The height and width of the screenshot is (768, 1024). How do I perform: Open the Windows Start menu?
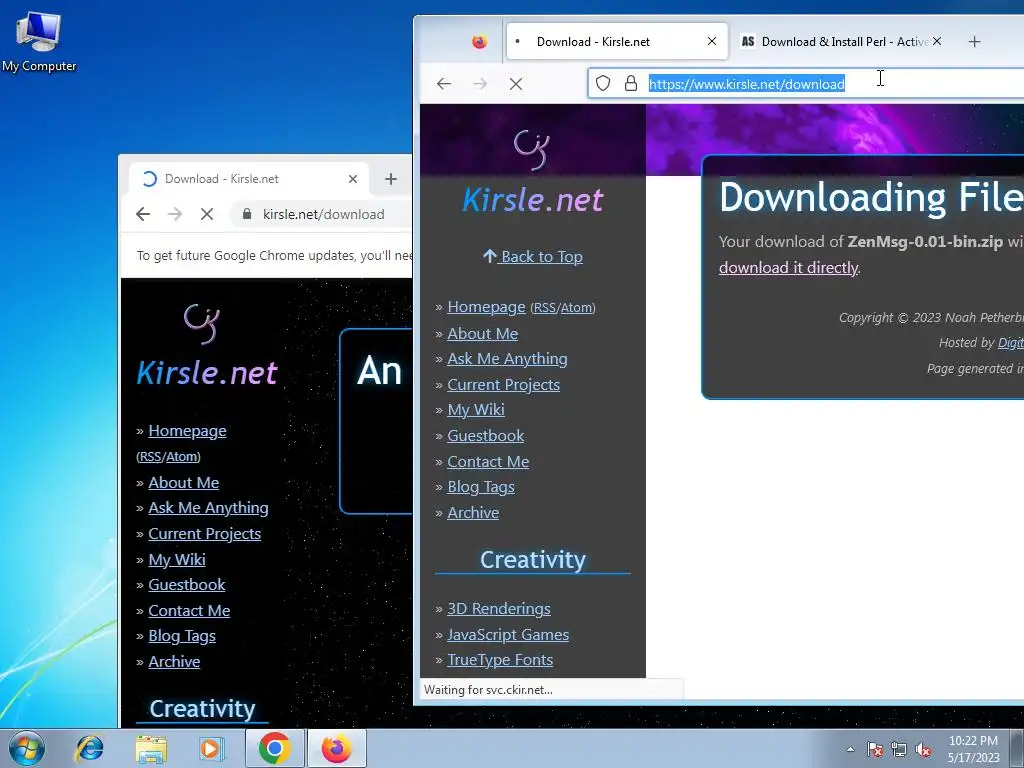tap(27, 748)
